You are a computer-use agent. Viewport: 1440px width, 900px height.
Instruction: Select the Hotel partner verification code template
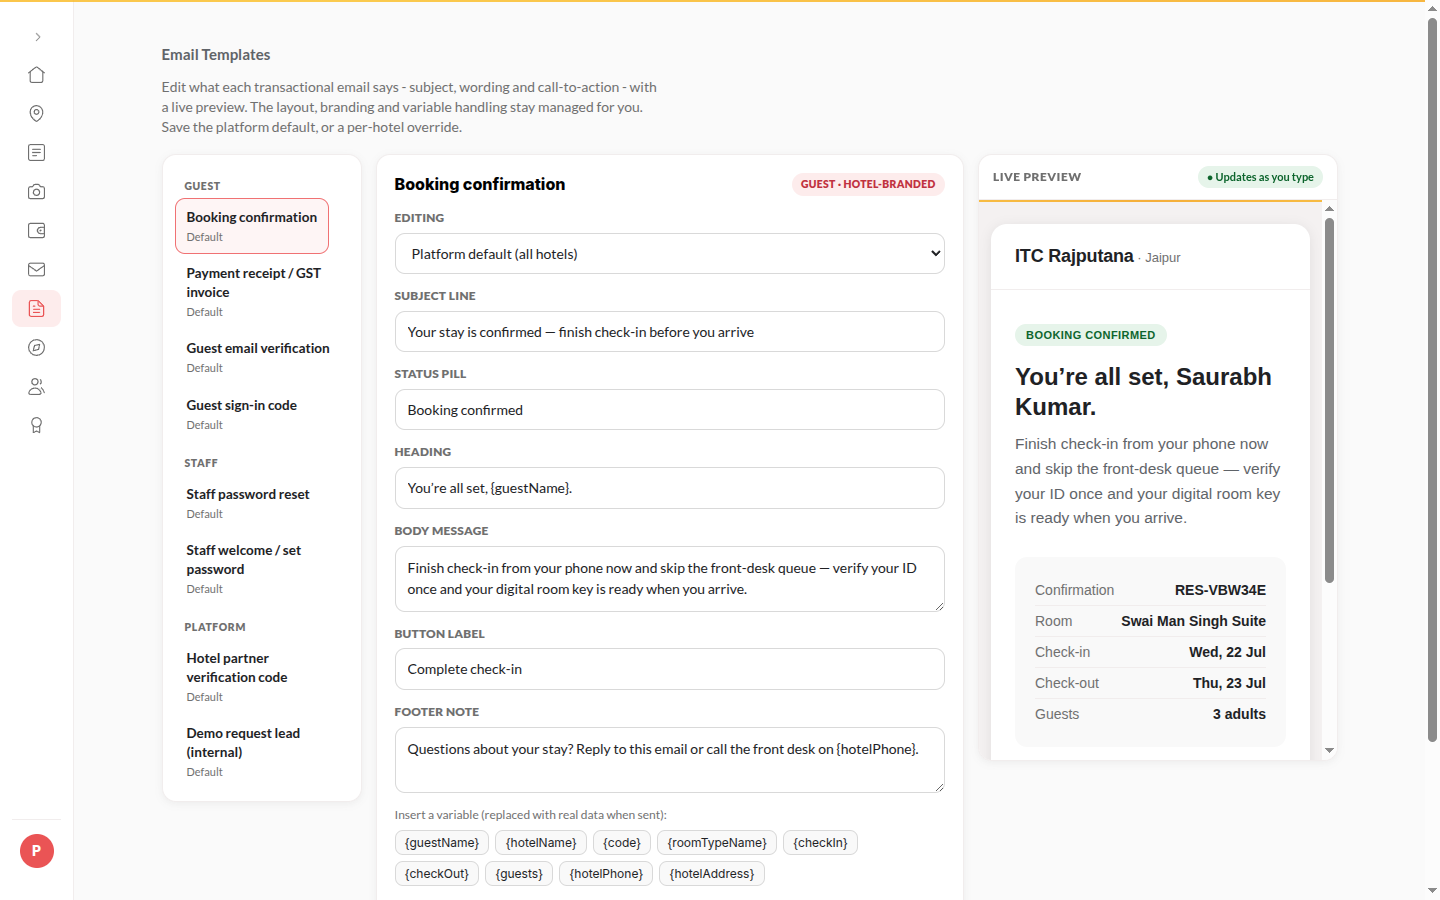tap(252, 677)
